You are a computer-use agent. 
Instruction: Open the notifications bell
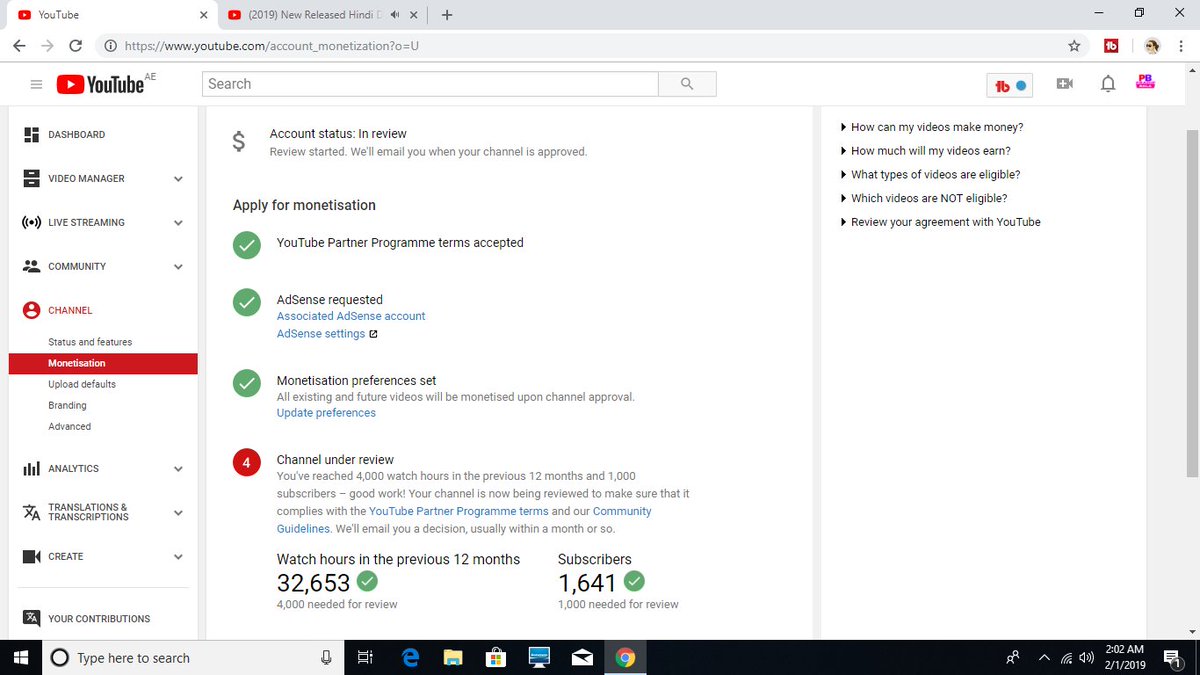tap(1108, 84)
